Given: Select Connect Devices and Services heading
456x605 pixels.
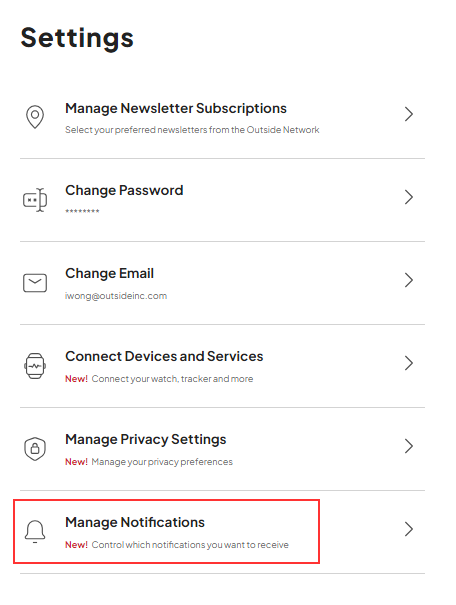Looking at the screenshot, I should [x=164, y=356].
